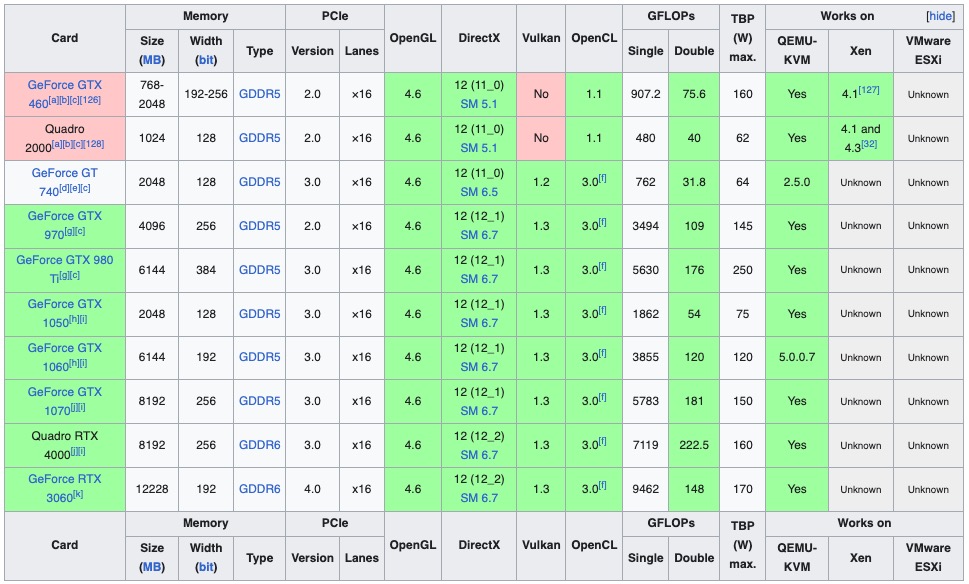
Task: Hide the table via the [hide] link
Action: (x=941, y=16)
